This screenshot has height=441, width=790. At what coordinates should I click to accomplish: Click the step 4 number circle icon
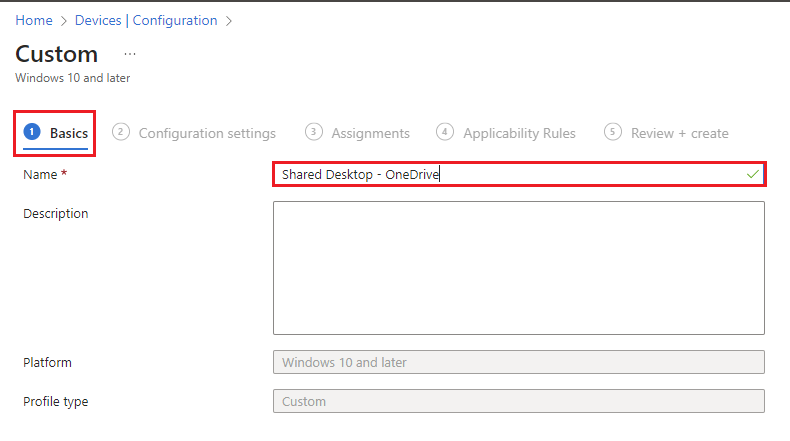445,132
